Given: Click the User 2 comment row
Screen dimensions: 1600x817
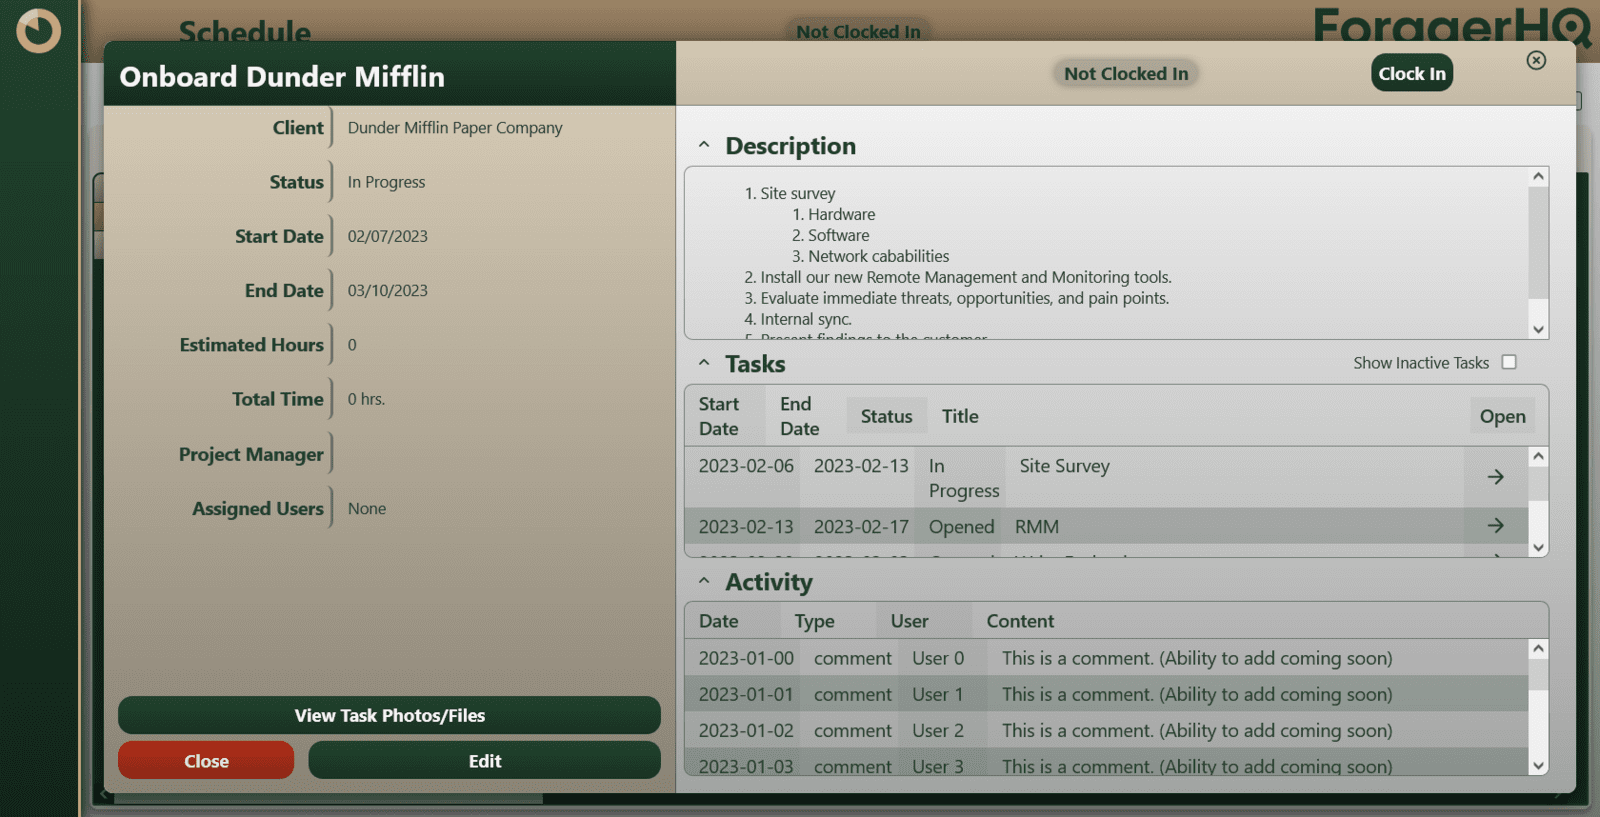Looking at the screenshot, I should (x=1106, y=730).
